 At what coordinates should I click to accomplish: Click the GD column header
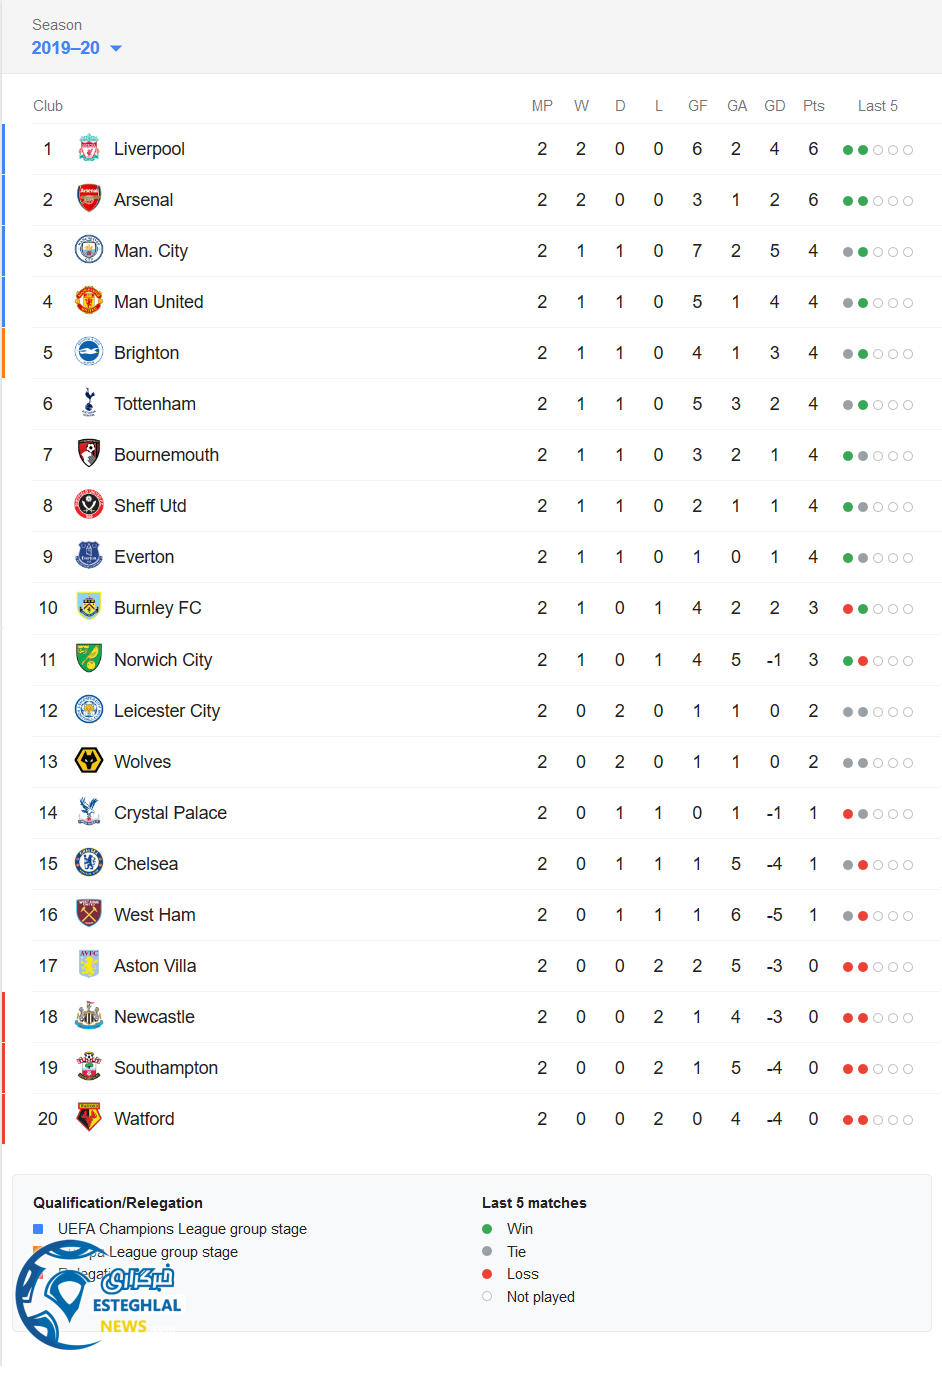[x=775, y=106]
